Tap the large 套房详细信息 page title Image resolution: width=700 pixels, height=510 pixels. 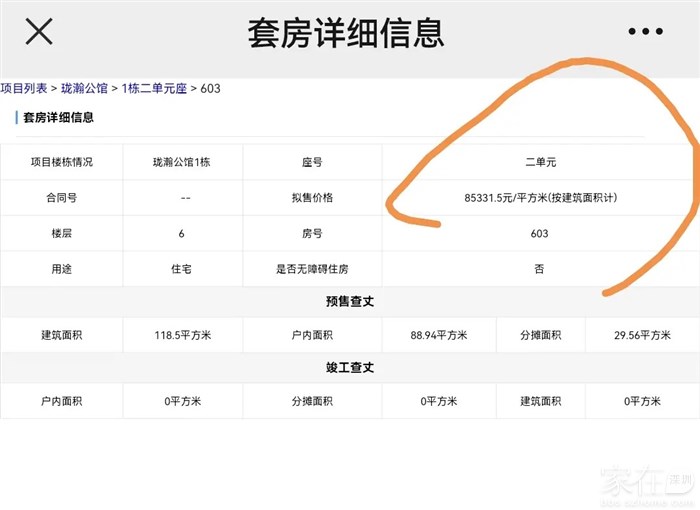point(345,33)
